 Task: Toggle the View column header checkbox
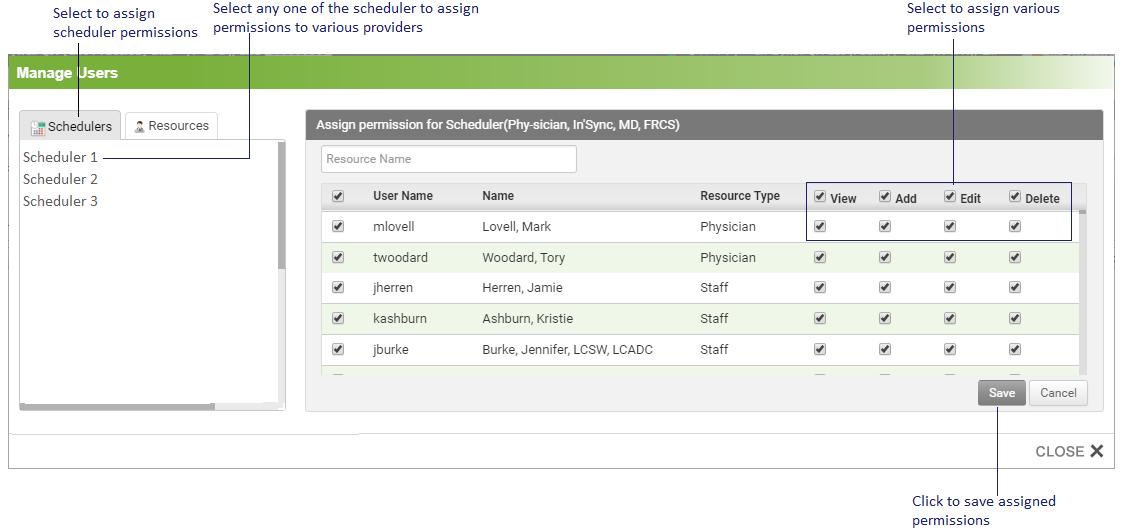[x=820, y=197]
